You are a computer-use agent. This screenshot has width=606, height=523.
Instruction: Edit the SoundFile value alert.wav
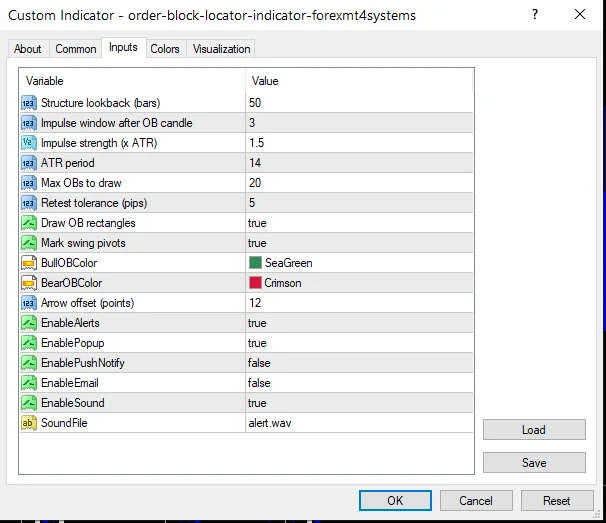coord(270,423)
